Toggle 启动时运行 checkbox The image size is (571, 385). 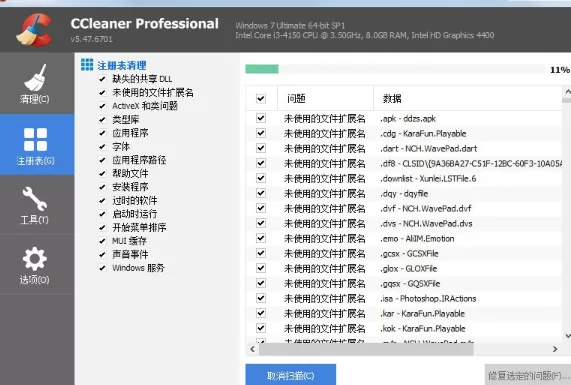point(102,214)
